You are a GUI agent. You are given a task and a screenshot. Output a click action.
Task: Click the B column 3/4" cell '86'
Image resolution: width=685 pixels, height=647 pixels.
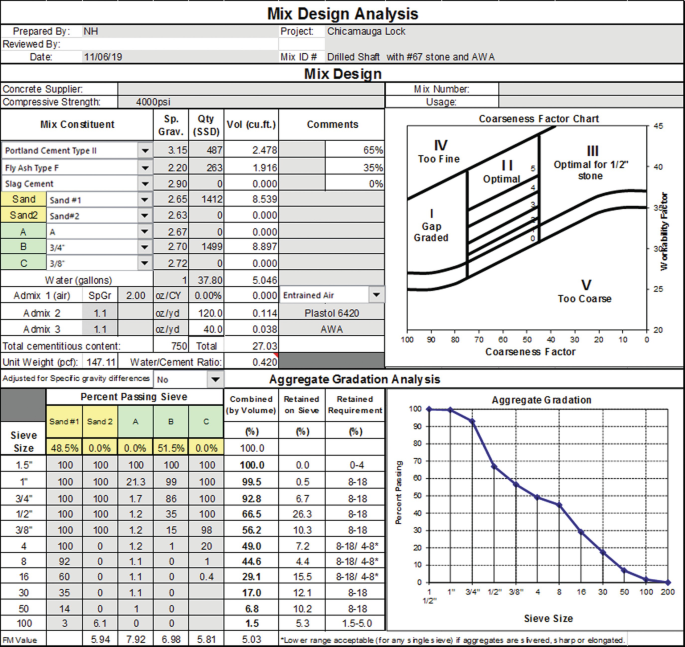[171, 498]
